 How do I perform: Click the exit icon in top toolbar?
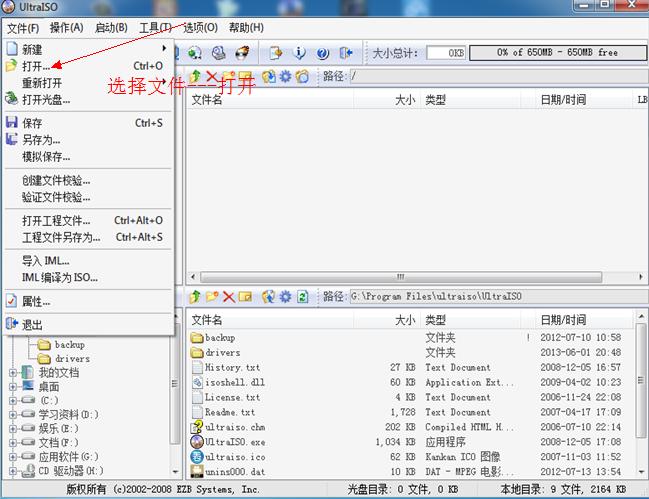coord(346,53)
